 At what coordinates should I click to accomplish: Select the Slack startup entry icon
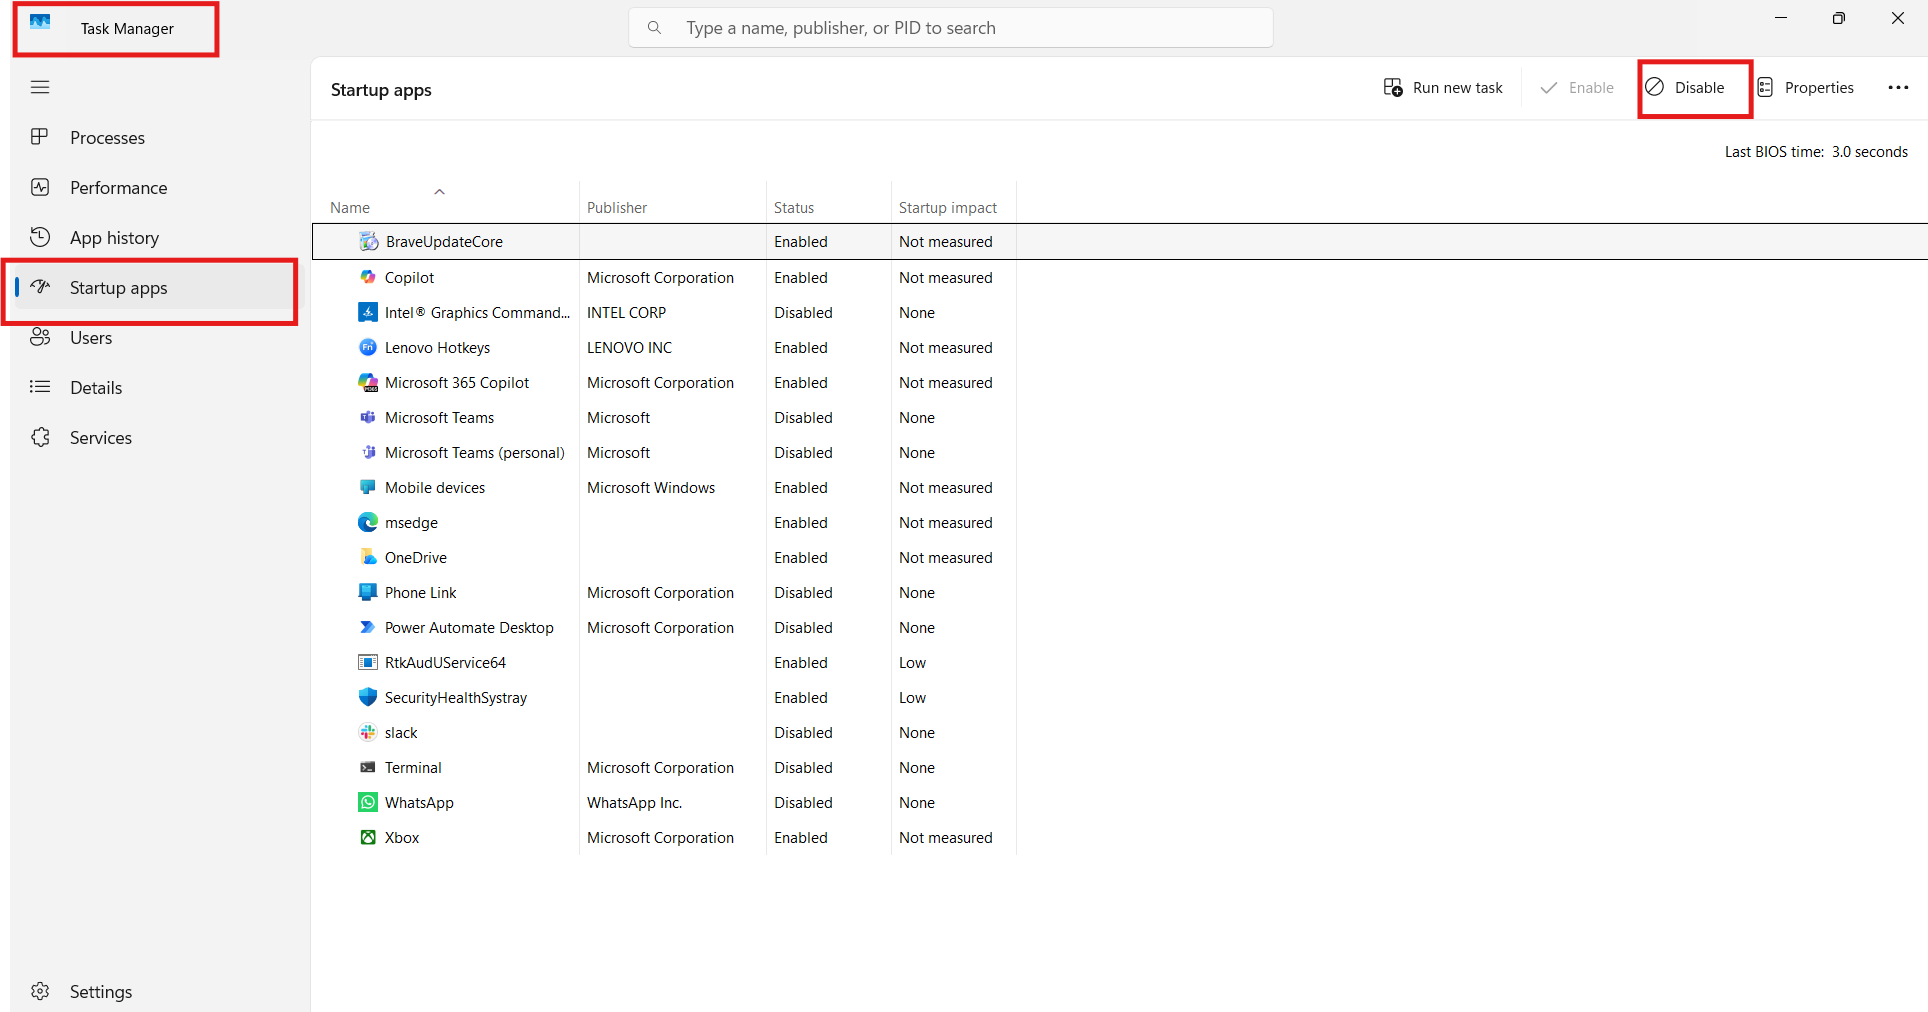tap(368, 732)
